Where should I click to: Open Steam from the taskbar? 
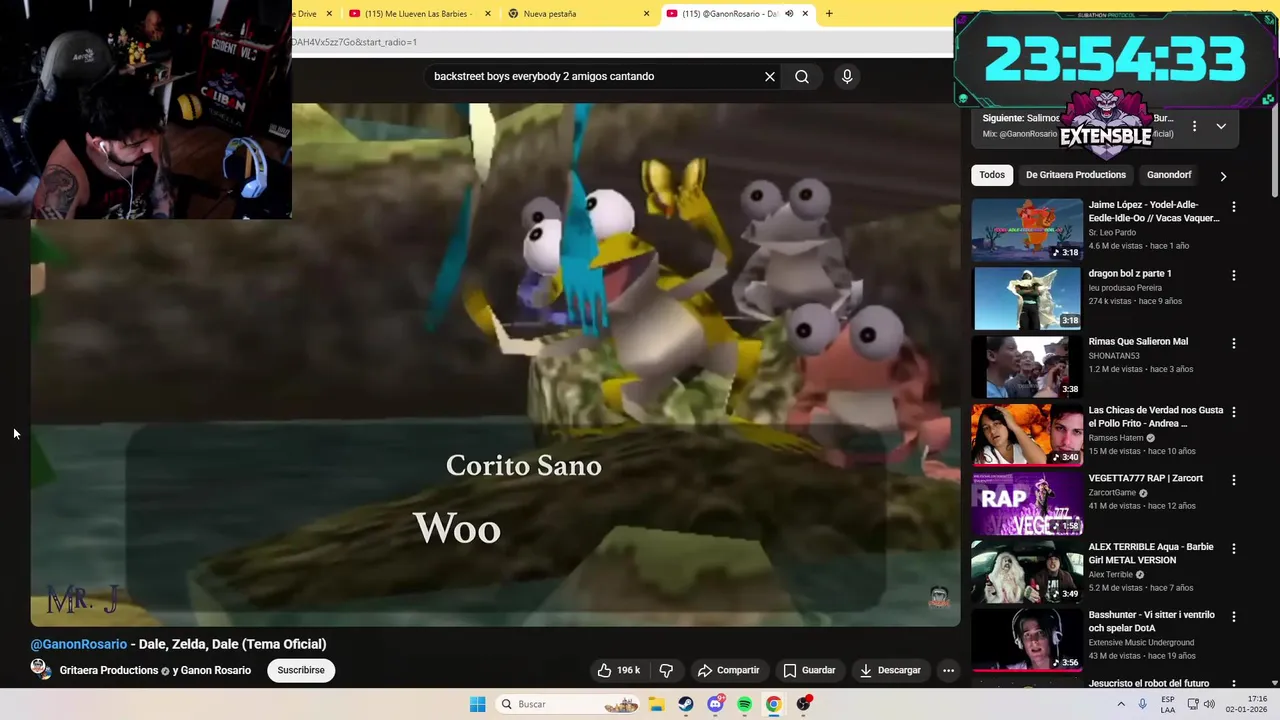(x=686, y=704)
